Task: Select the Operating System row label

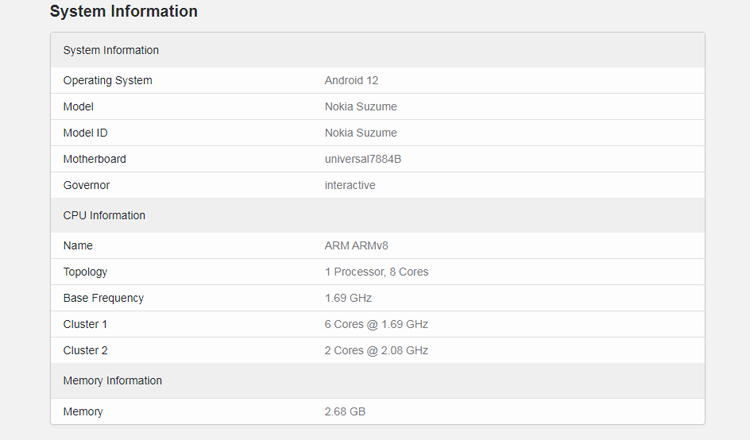Action: pyautogui.click(x=107, y=80)
